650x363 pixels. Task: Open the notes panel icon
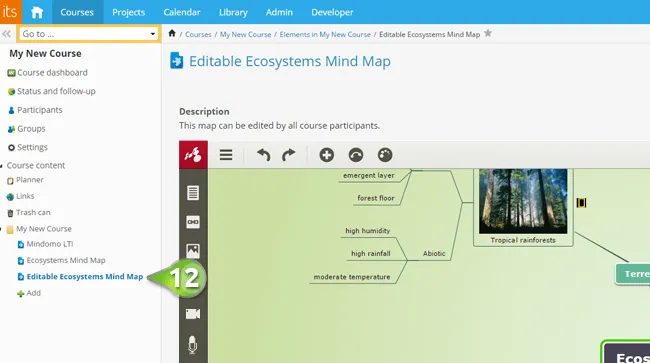[193, 193]
